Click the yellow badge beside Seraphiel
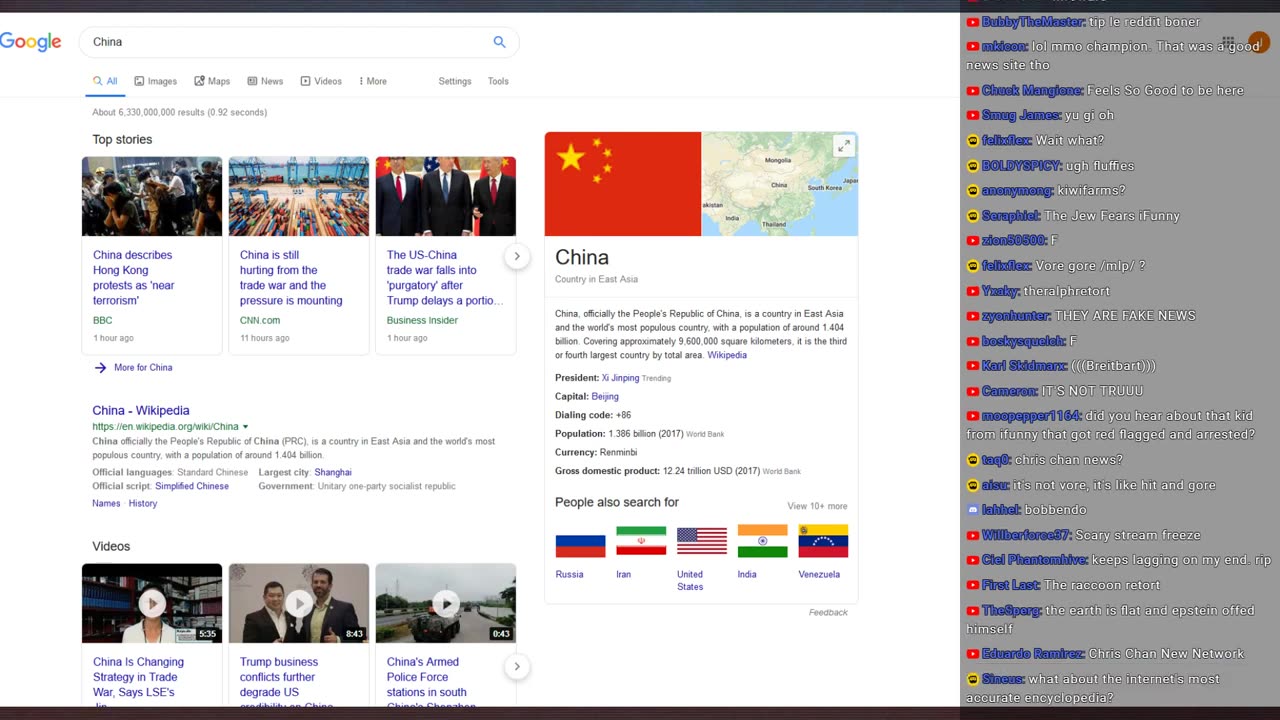 point(973,216)
